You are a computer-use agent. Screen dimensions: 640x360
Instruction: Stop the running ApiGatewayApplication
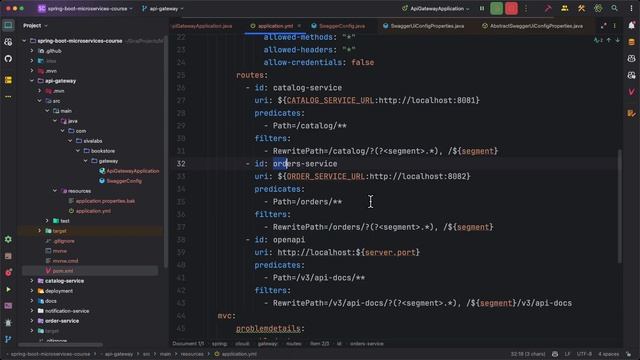[511, 9]
